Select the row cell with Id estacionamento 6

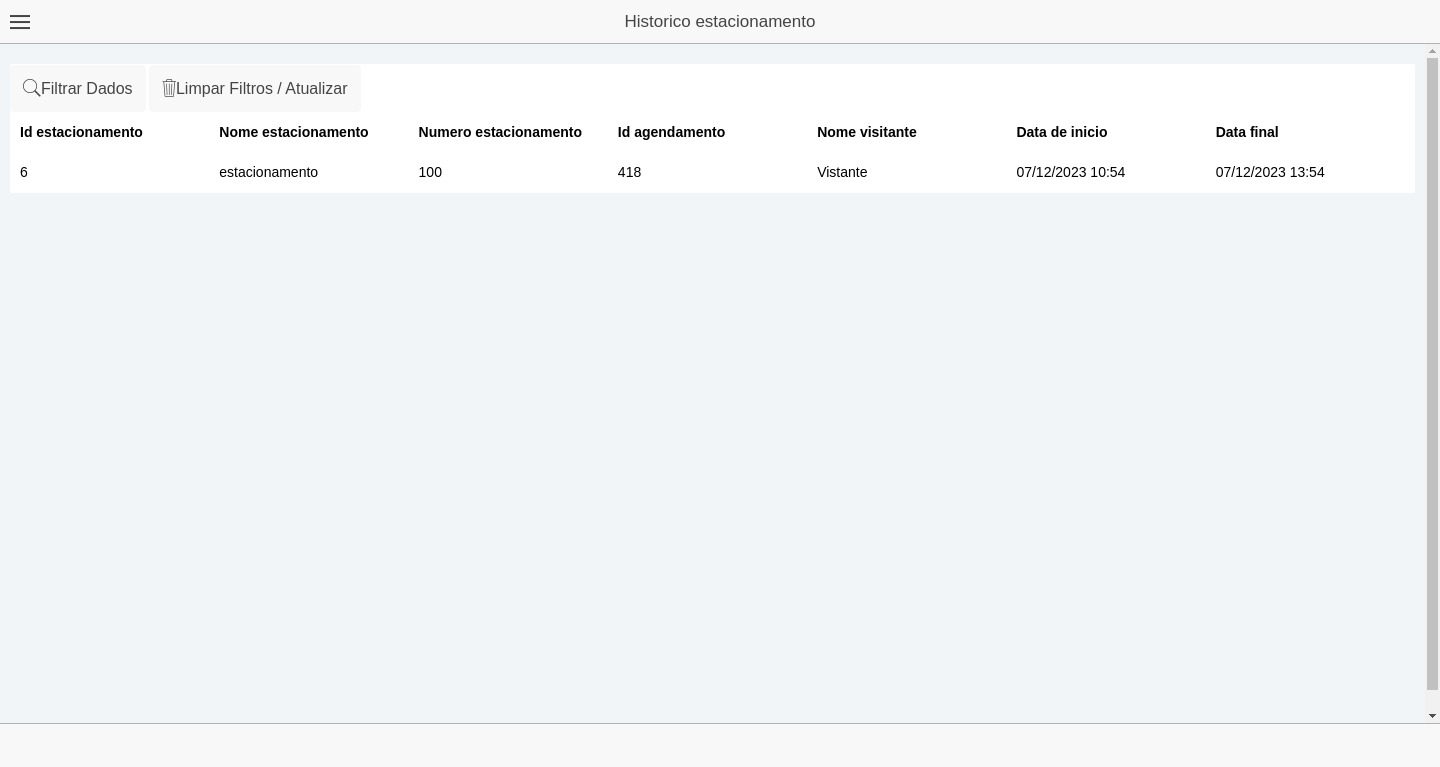point(24,172)
